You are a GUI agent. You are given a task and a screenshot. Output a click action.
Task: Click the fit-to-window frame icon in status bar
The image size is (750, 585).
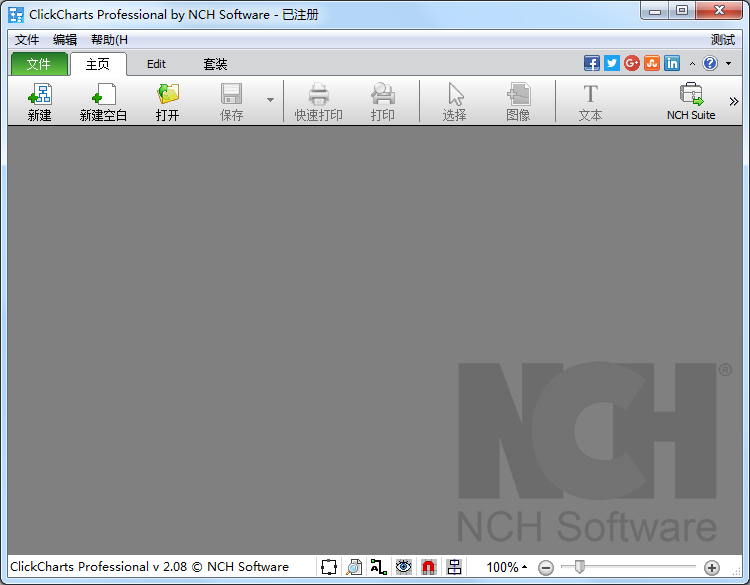329,567
